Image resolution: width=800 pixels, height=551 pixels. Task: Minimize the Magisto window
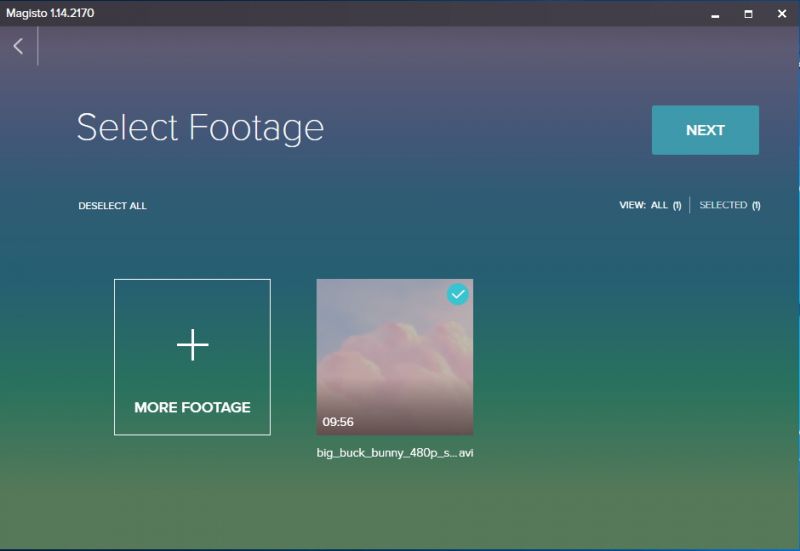click(x=715, y=14)
